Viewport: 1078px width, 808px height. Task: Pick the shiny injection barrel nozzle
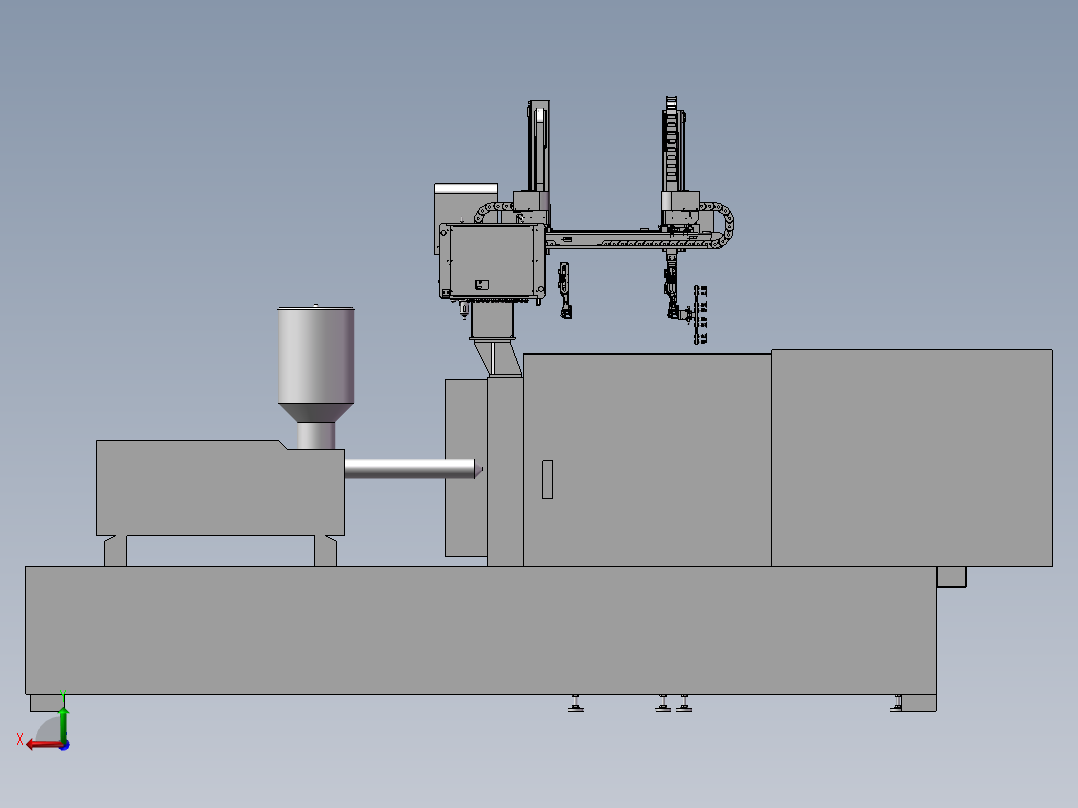pos(412,469)
